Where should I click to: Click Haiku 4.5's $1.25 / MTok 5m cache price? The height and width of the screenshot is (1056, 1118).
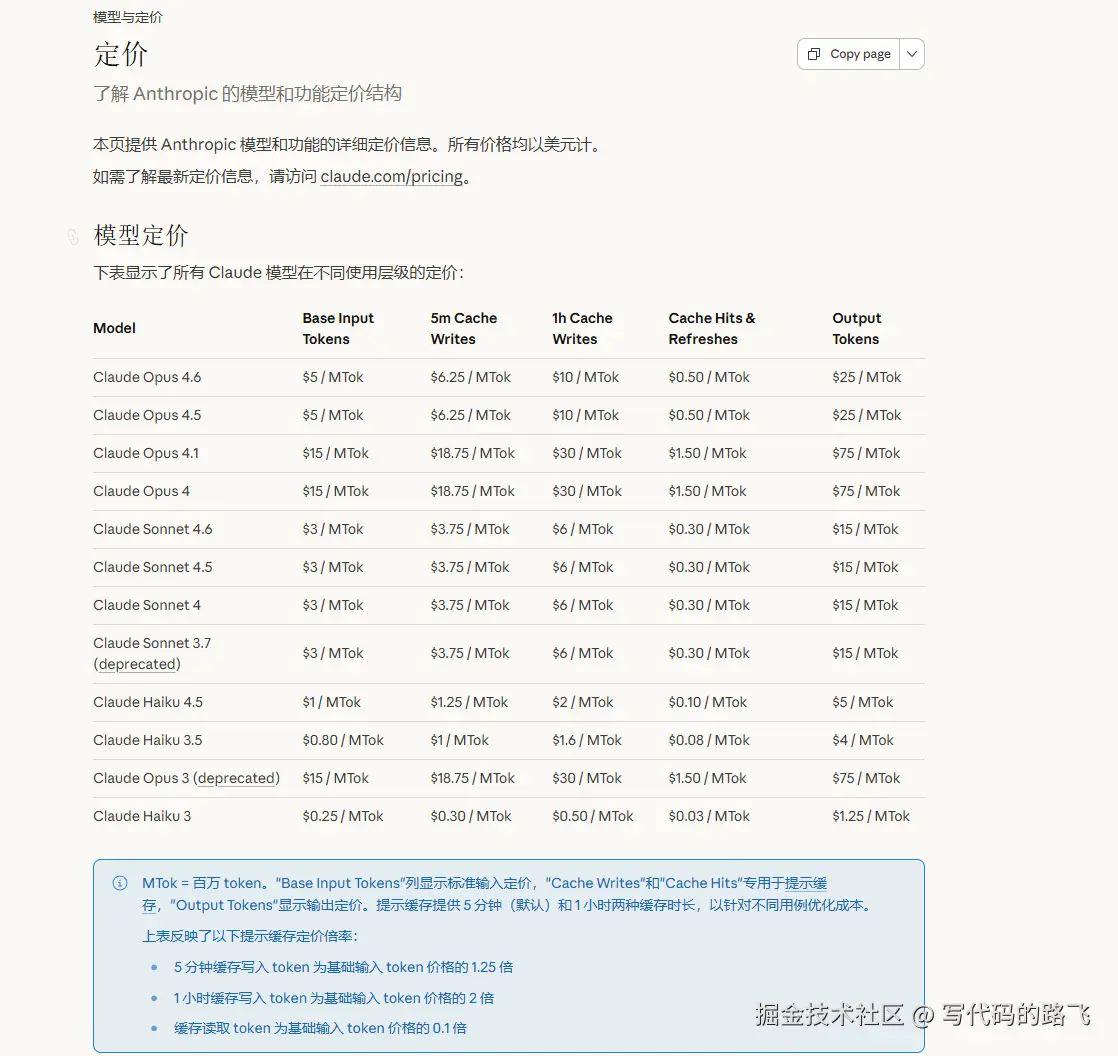coord(469,702)
